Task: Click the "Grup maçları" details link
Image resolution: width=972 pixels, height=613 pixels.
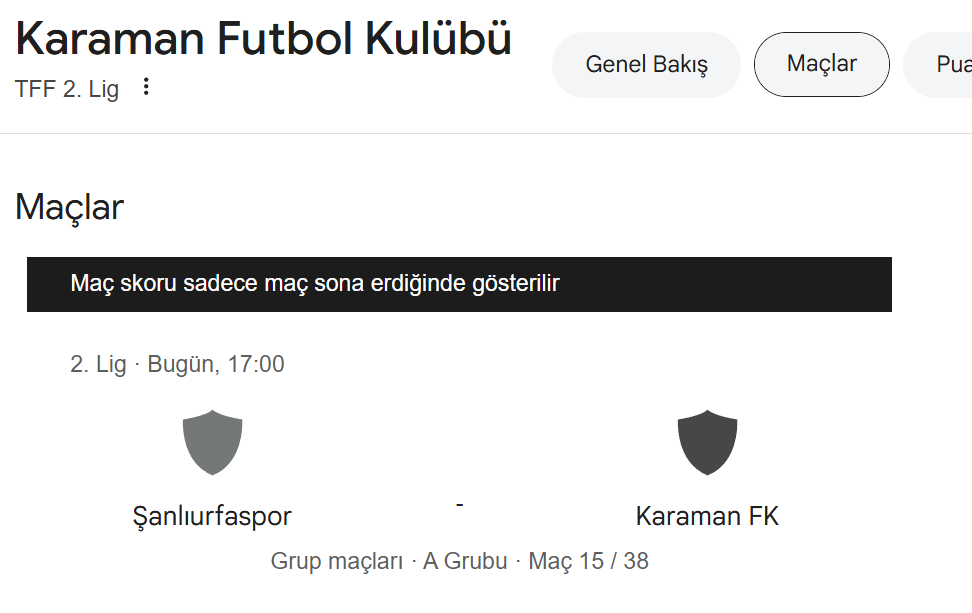Action: click(x=335, y=561)
